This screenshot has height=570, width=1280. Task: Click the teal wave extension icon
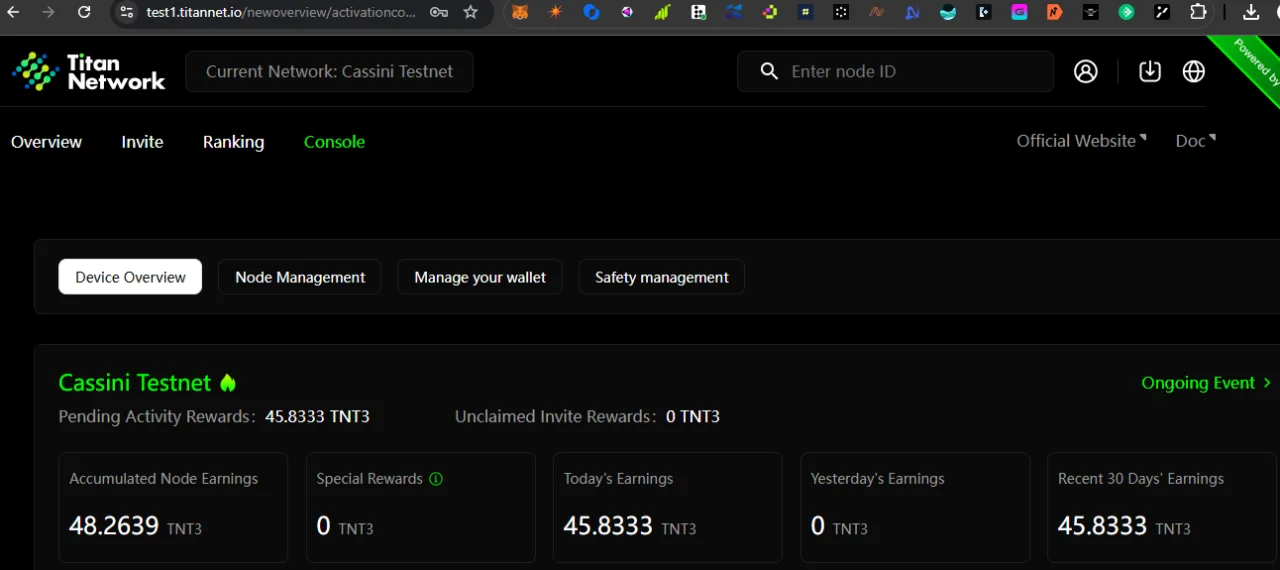coord(948,12)
